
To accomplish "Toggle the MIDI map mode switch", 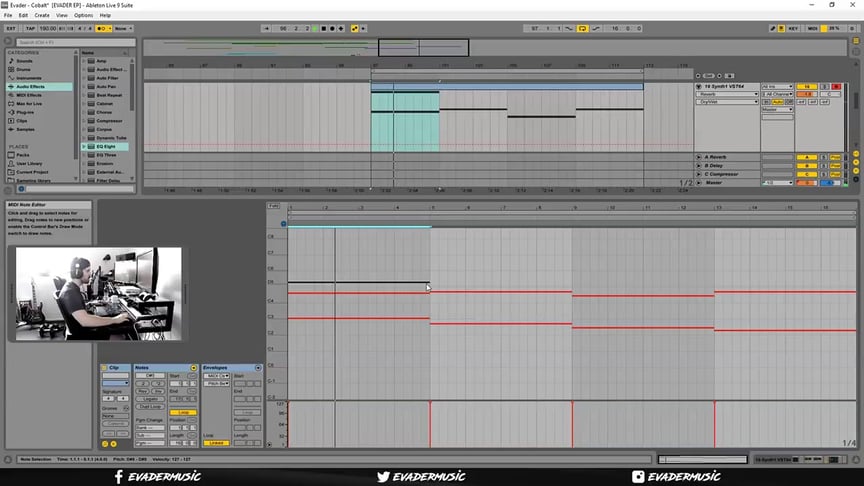I will click(812, 29).
